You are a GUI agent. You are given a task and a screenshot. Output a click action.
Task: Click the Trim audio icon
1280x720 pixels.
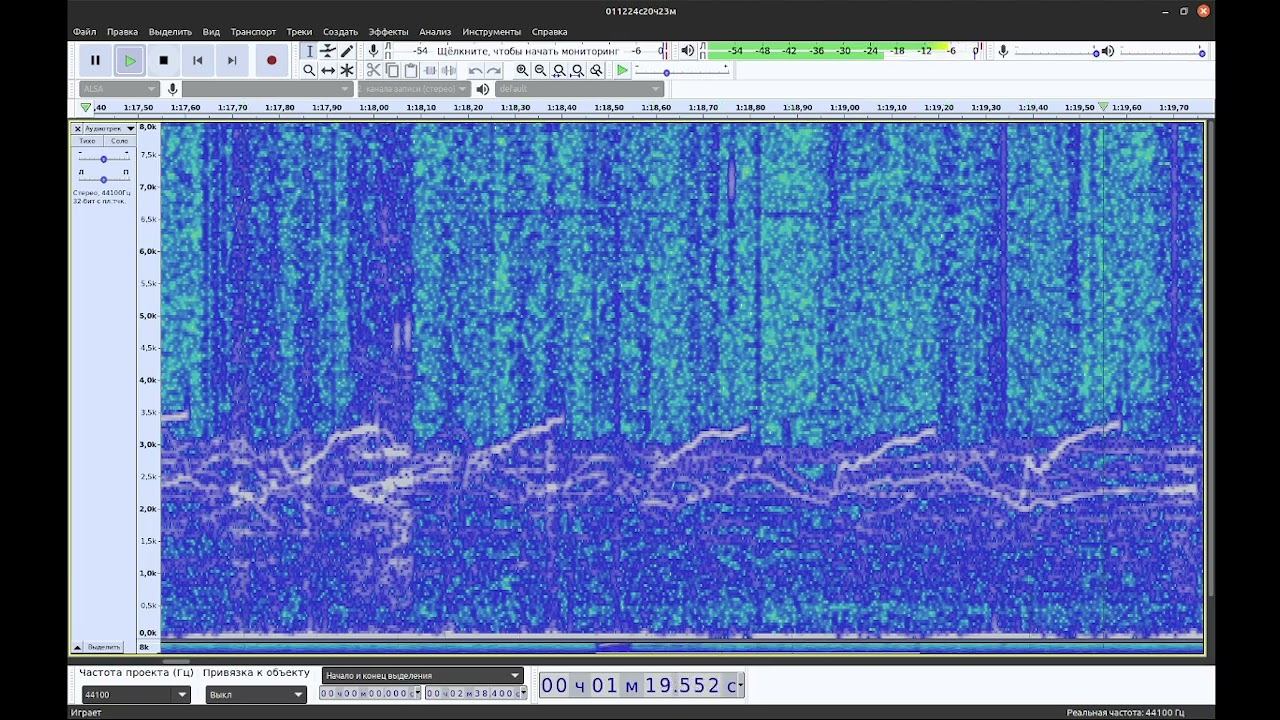[x=430, y=70]
